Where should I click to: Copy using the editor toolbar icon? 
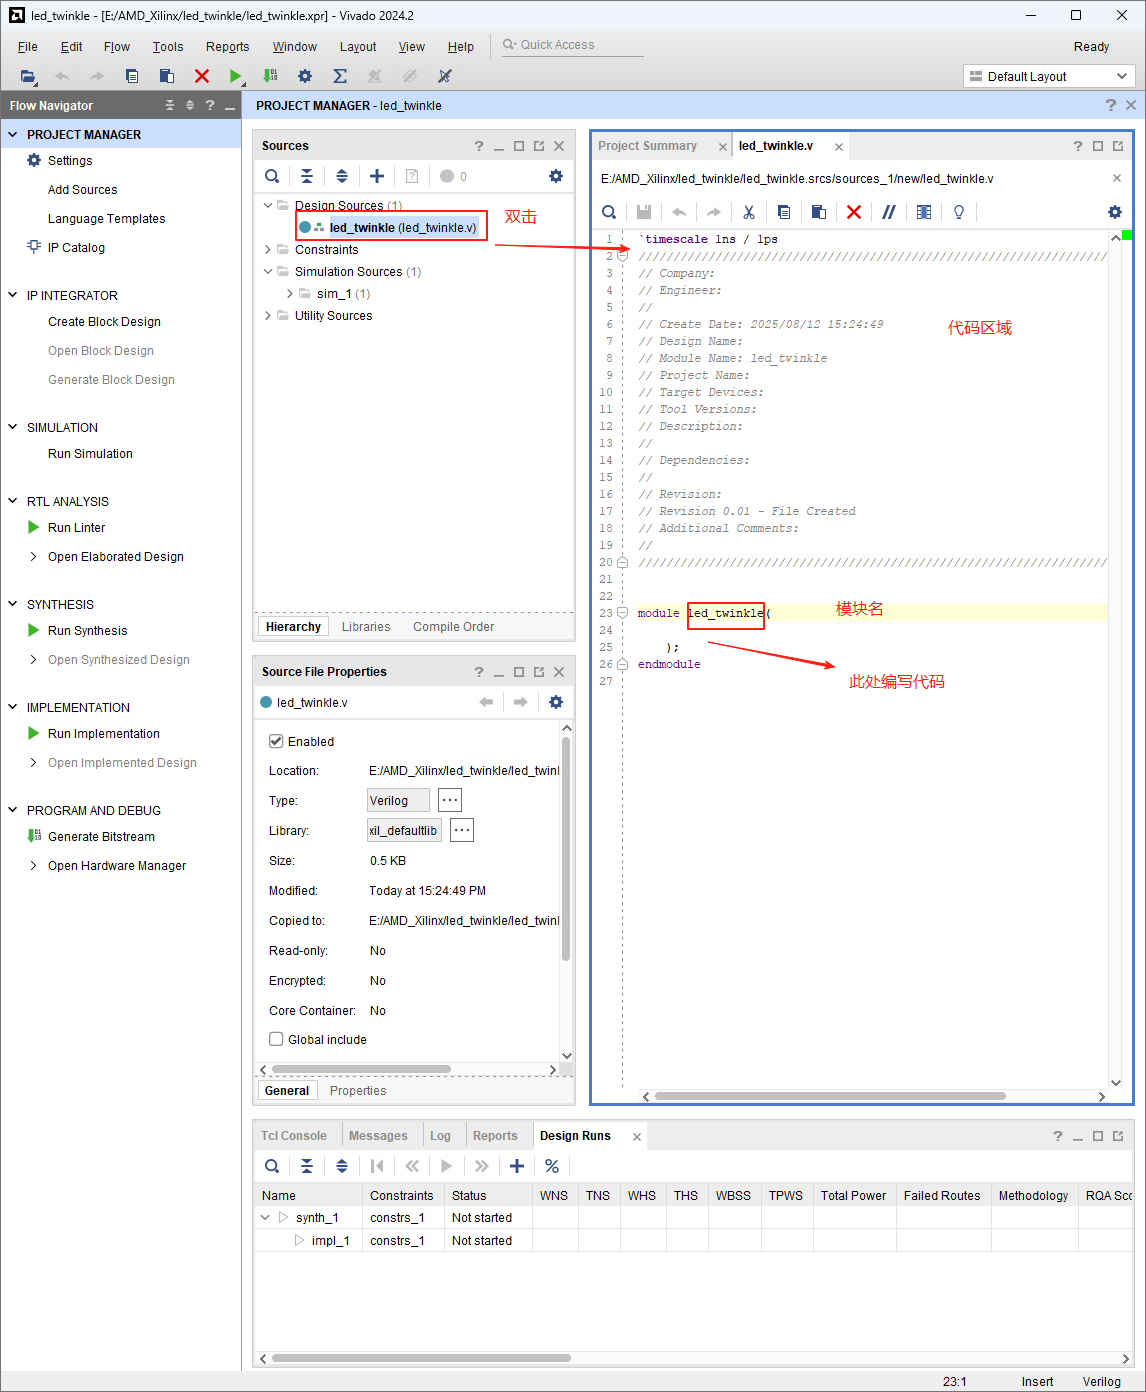[784, 212]
